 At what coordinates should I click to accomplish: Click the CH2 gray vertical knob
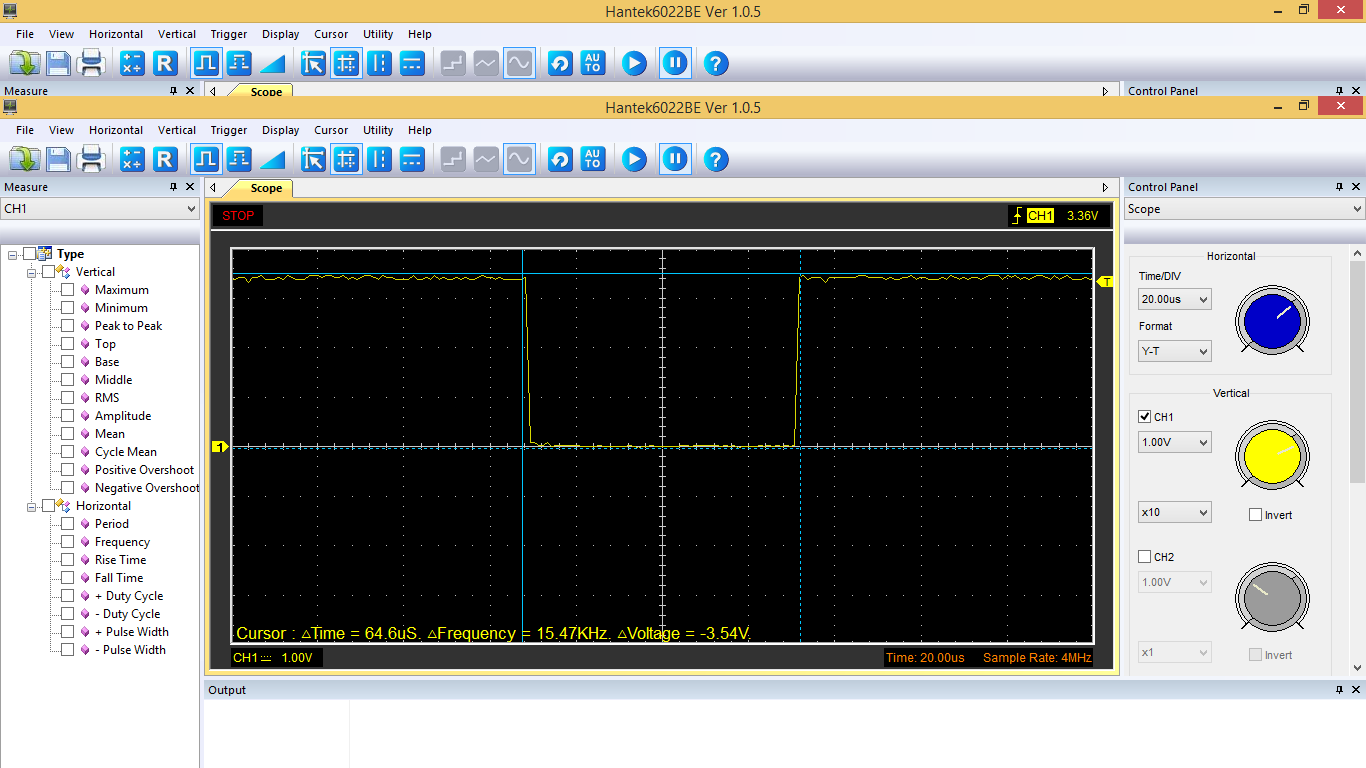(1270, 597)
